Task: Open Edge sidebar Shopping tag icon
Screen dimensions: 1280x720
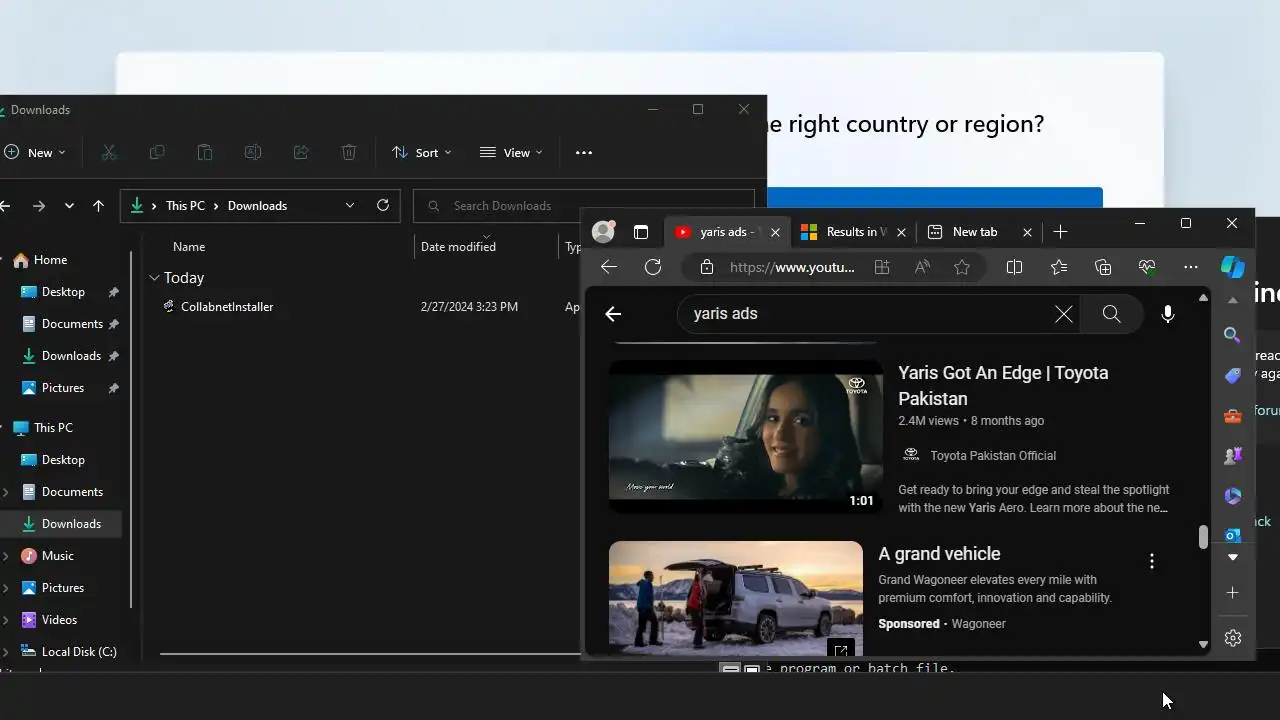Action: 1233,375
